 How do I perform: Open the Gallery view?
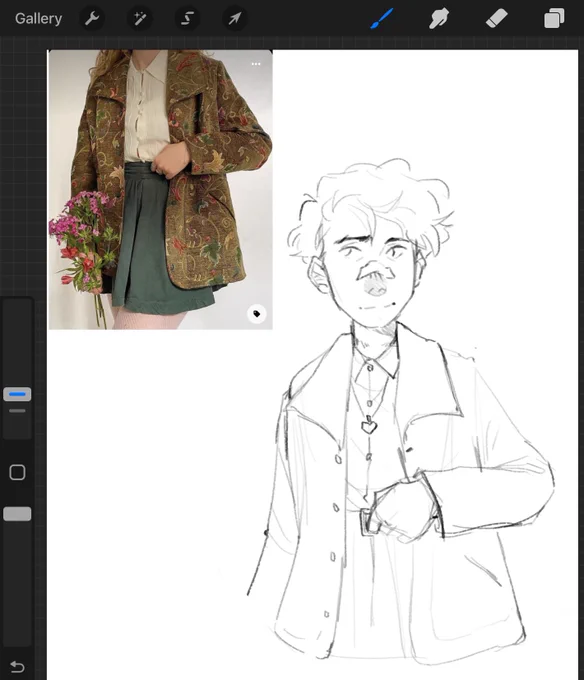38,19
